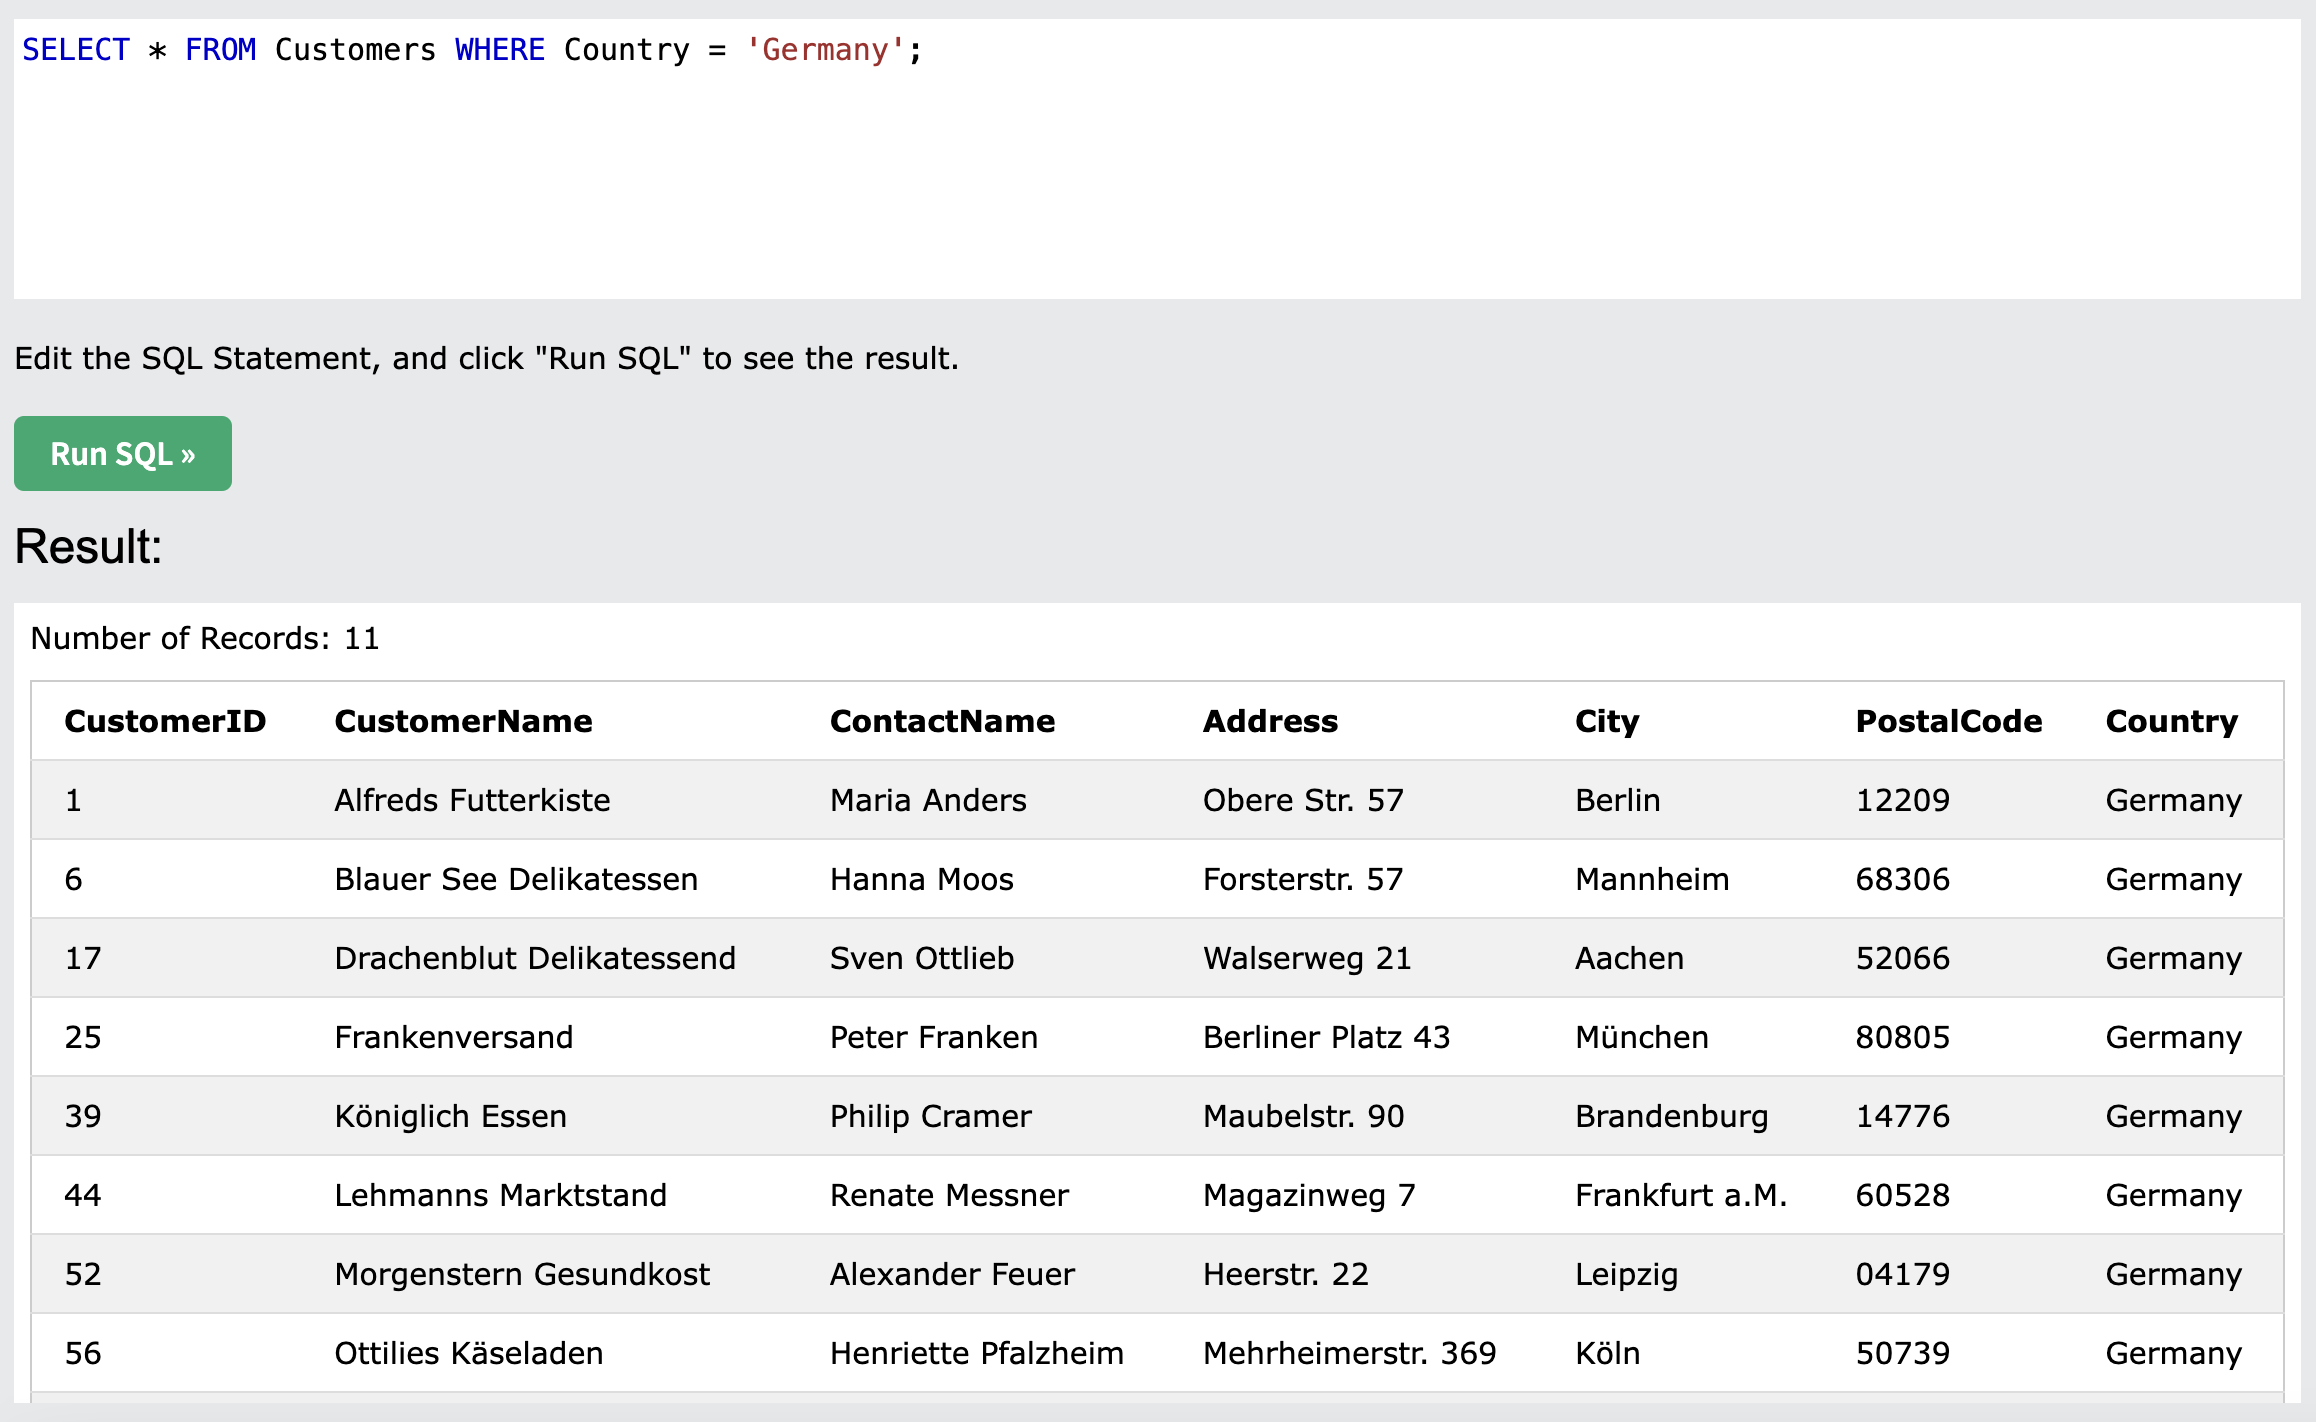This screenshot has width=2316, height=1422.
Task: Click the Walserweg 21 address cell
Action: [x=1306, y=958]
